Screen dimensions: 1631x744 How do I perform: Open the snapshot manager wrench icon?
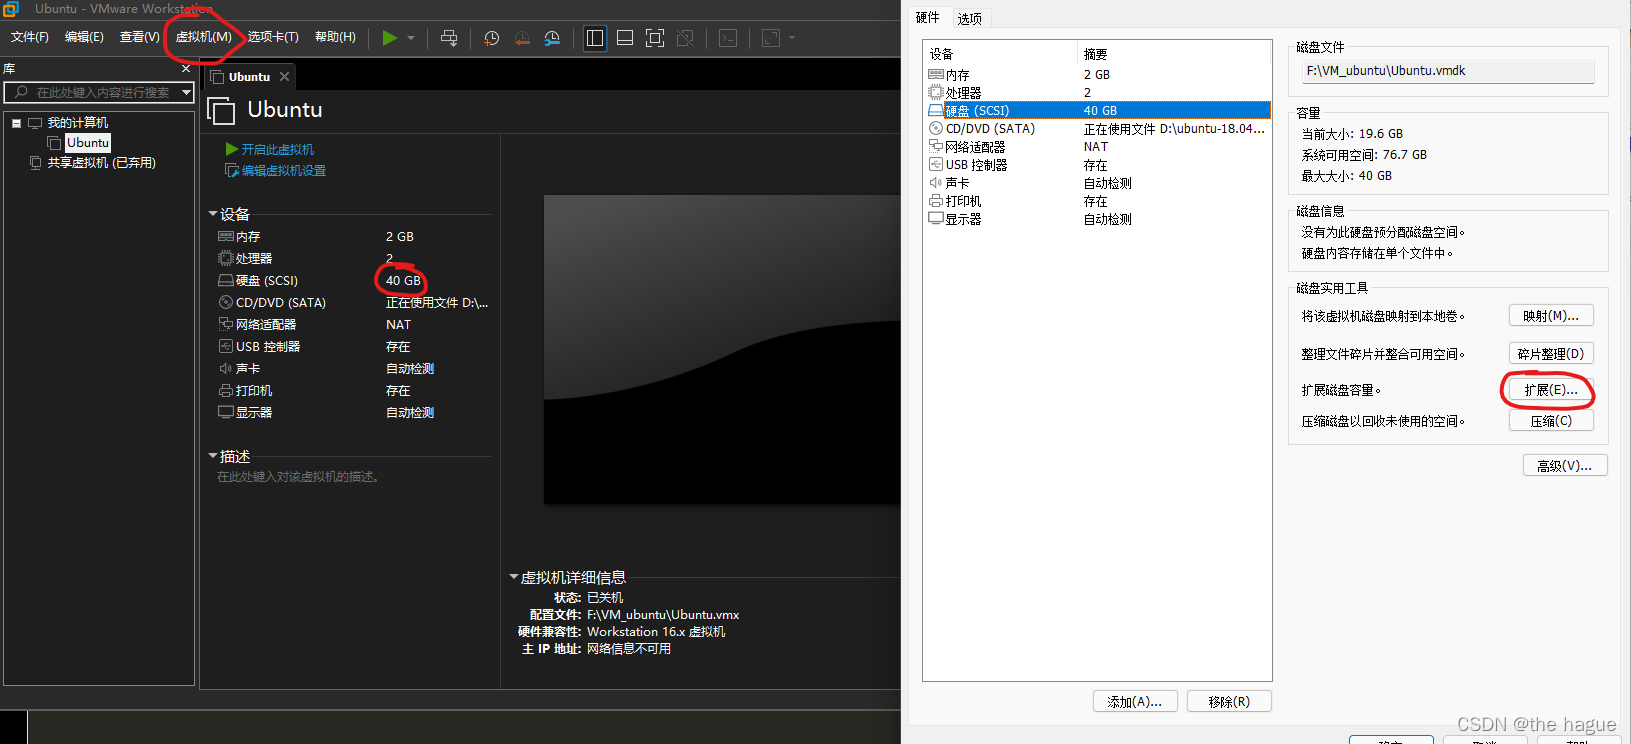(552, 38)
